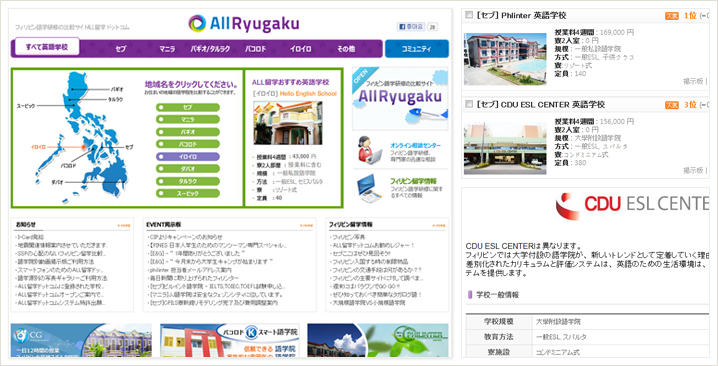
Task: Check the CDU ESL CENTER 英語学校 checkbox
Action: click(x=469, y=104)
